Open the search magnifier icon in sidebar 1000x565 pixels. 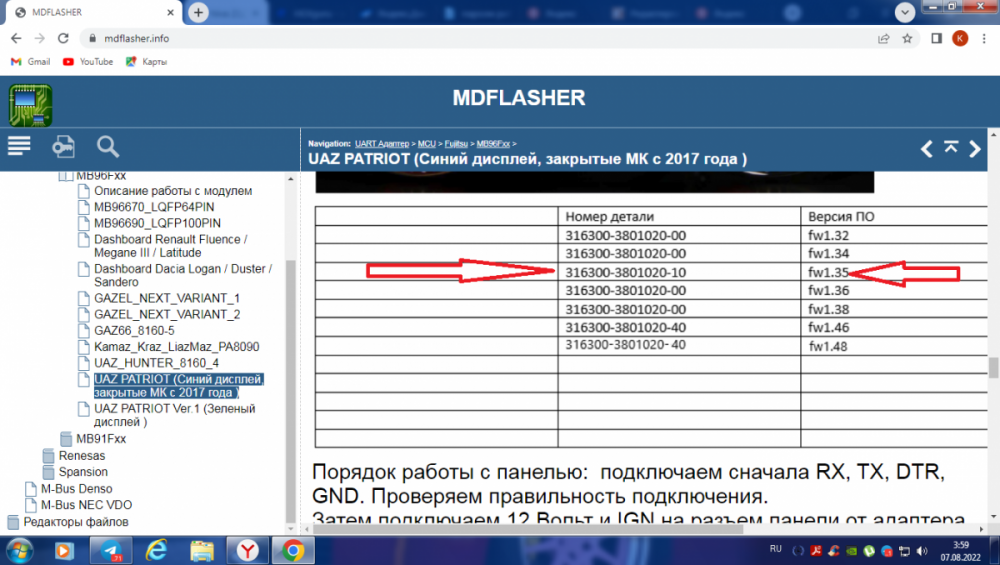pyautogui.click(x=108, y=147)
